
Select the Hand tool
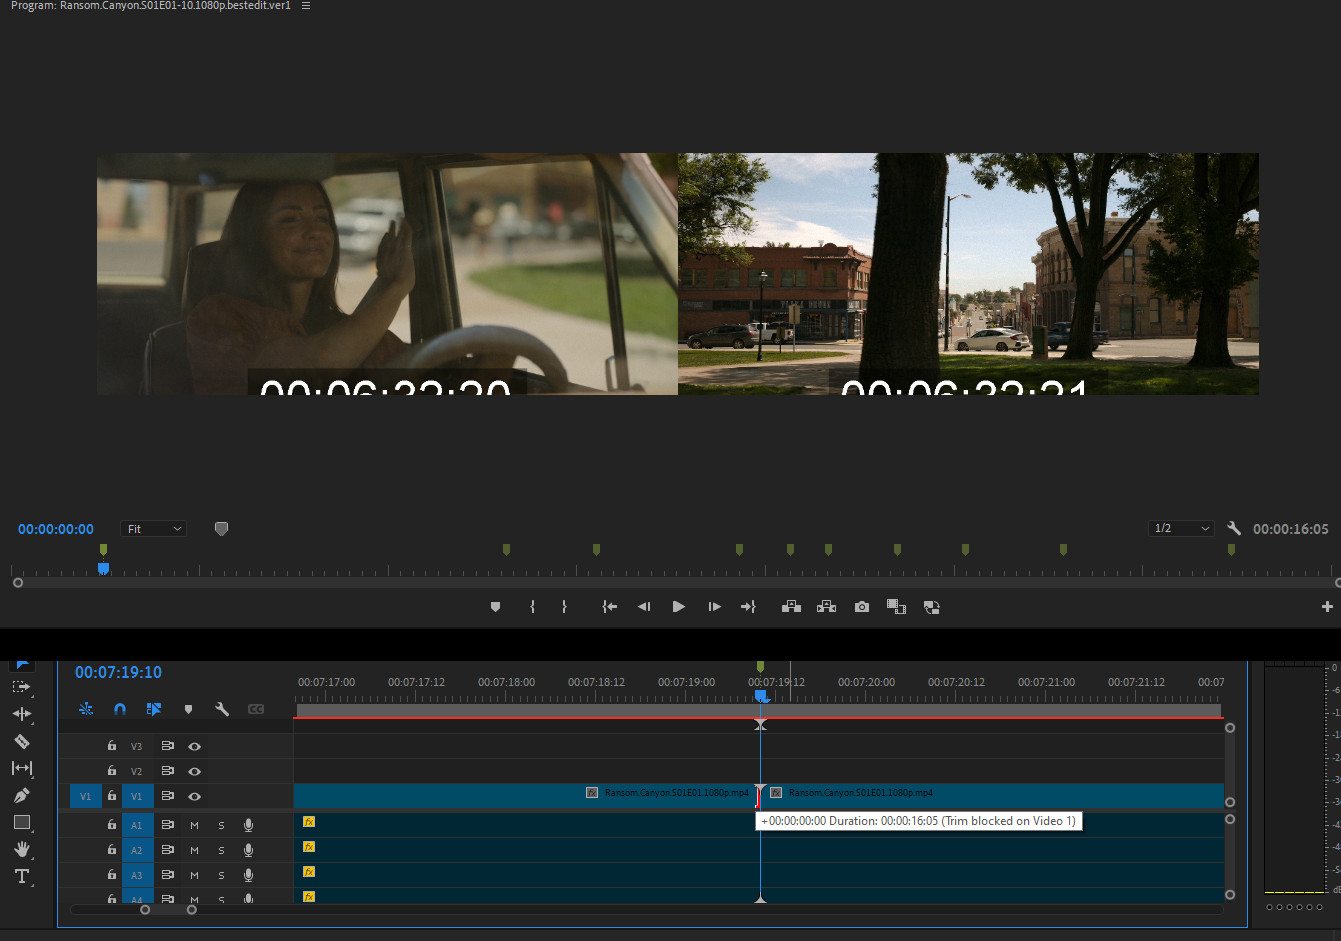pos(21,849)
